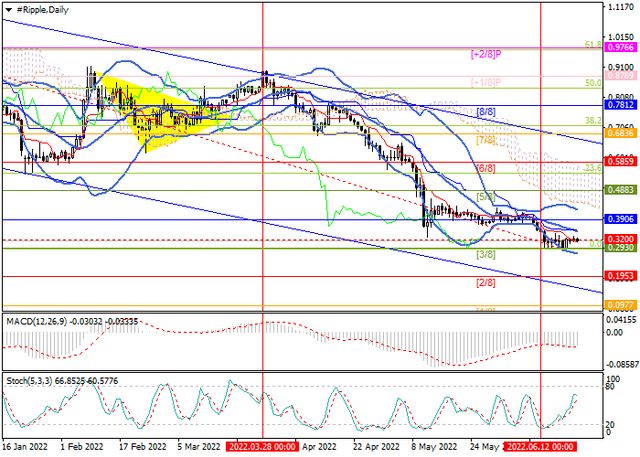Select the [7/8] Murrey level label

486,140
